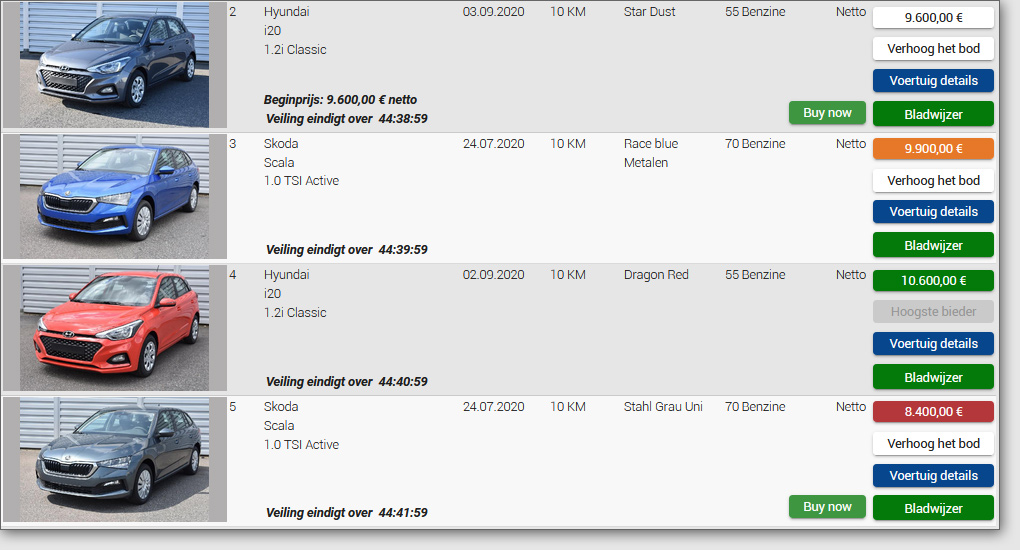Click Buy now for Stahl Grau Skoda

coord(827,506)
